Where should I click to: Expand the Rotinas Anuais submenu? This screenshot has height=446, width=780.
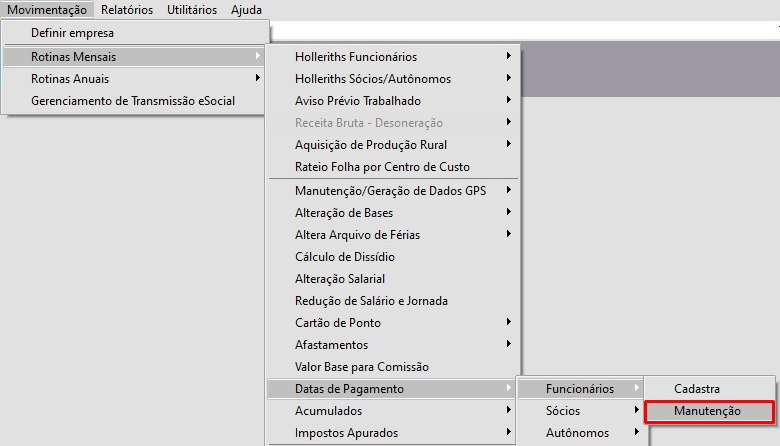tap(70, 79)
